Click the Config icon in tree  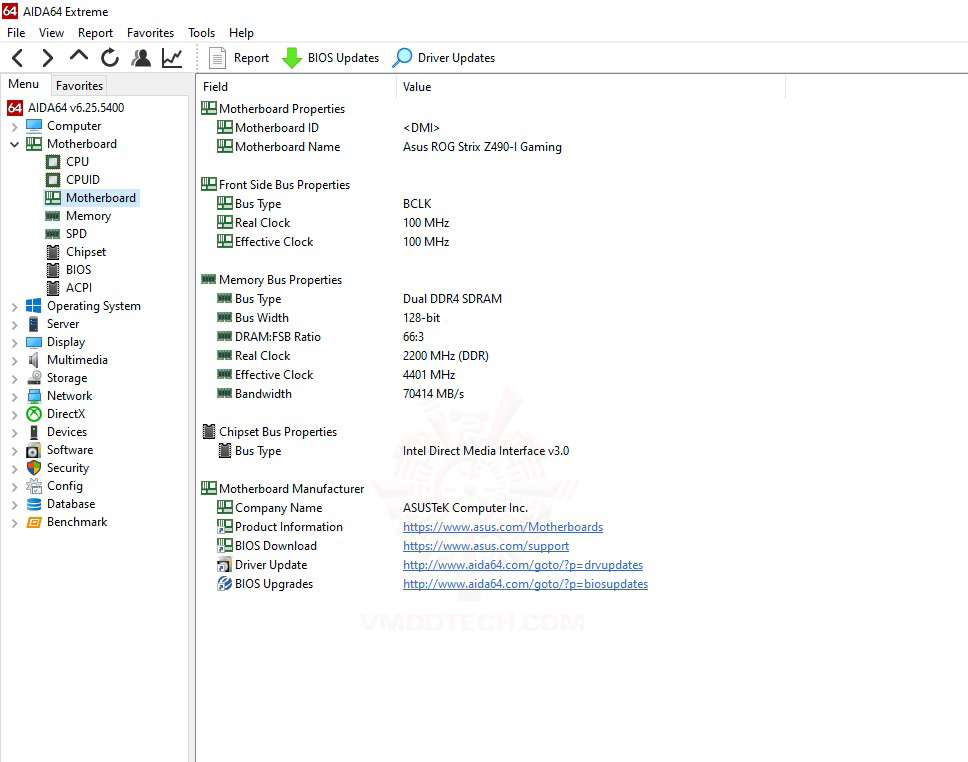point(34,486)
